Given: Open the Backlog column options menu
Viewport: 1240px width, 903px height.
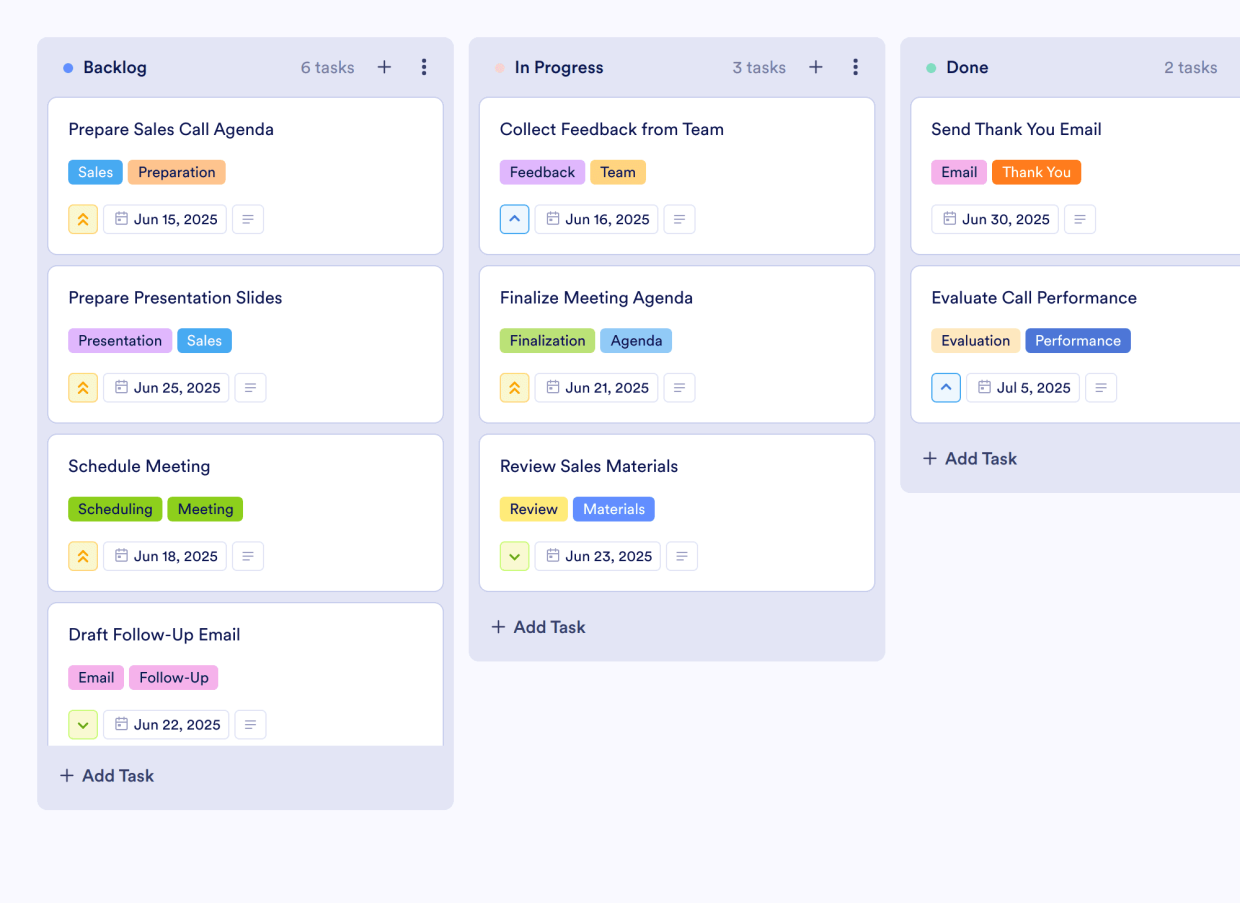Looking at the screenshot, I should coord(424,67).
